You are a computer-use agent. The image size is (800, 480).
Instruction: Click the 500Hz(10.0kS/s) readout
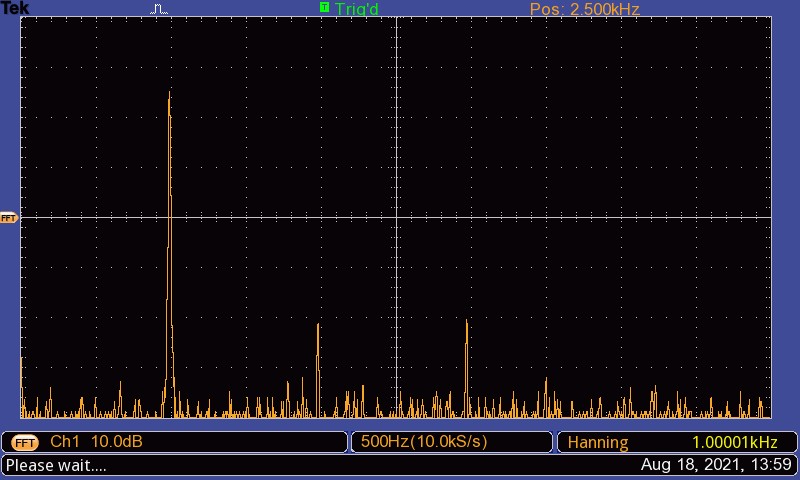(x=424, y=441)
